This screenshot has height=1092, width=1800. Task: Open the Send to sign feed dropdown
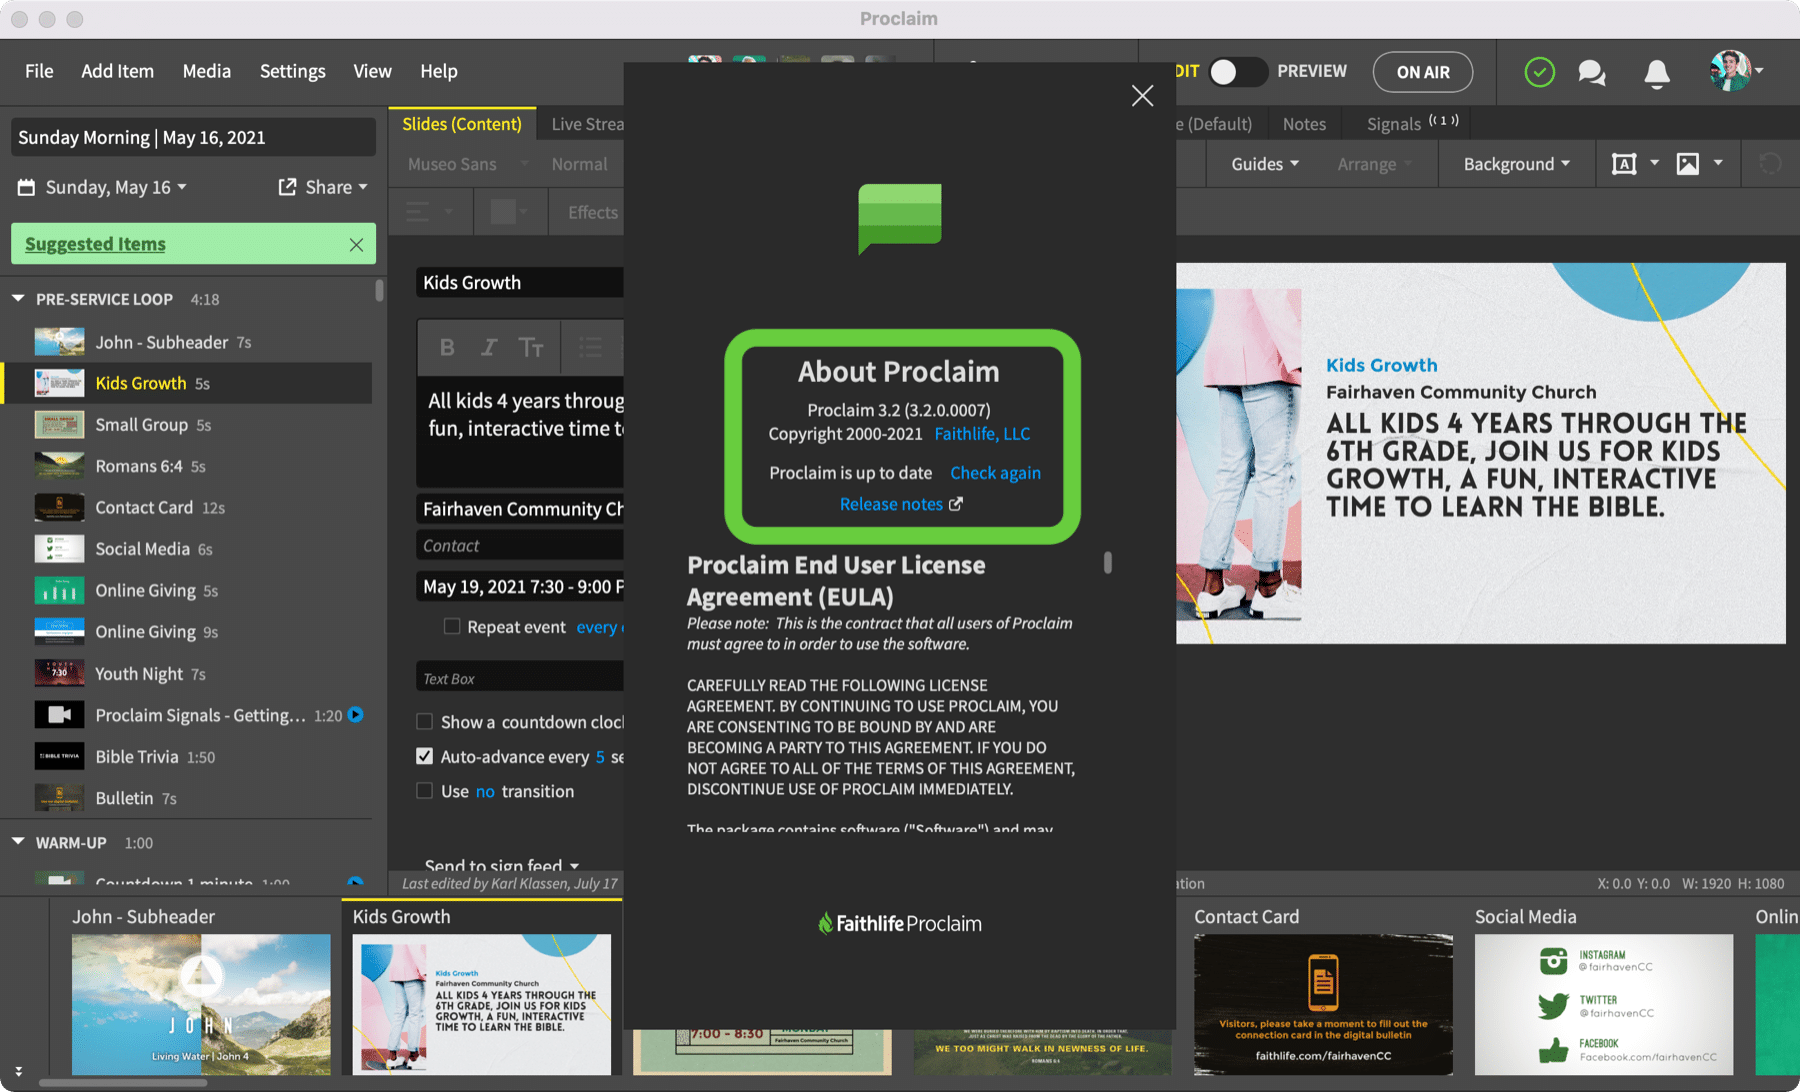(501, 864)
